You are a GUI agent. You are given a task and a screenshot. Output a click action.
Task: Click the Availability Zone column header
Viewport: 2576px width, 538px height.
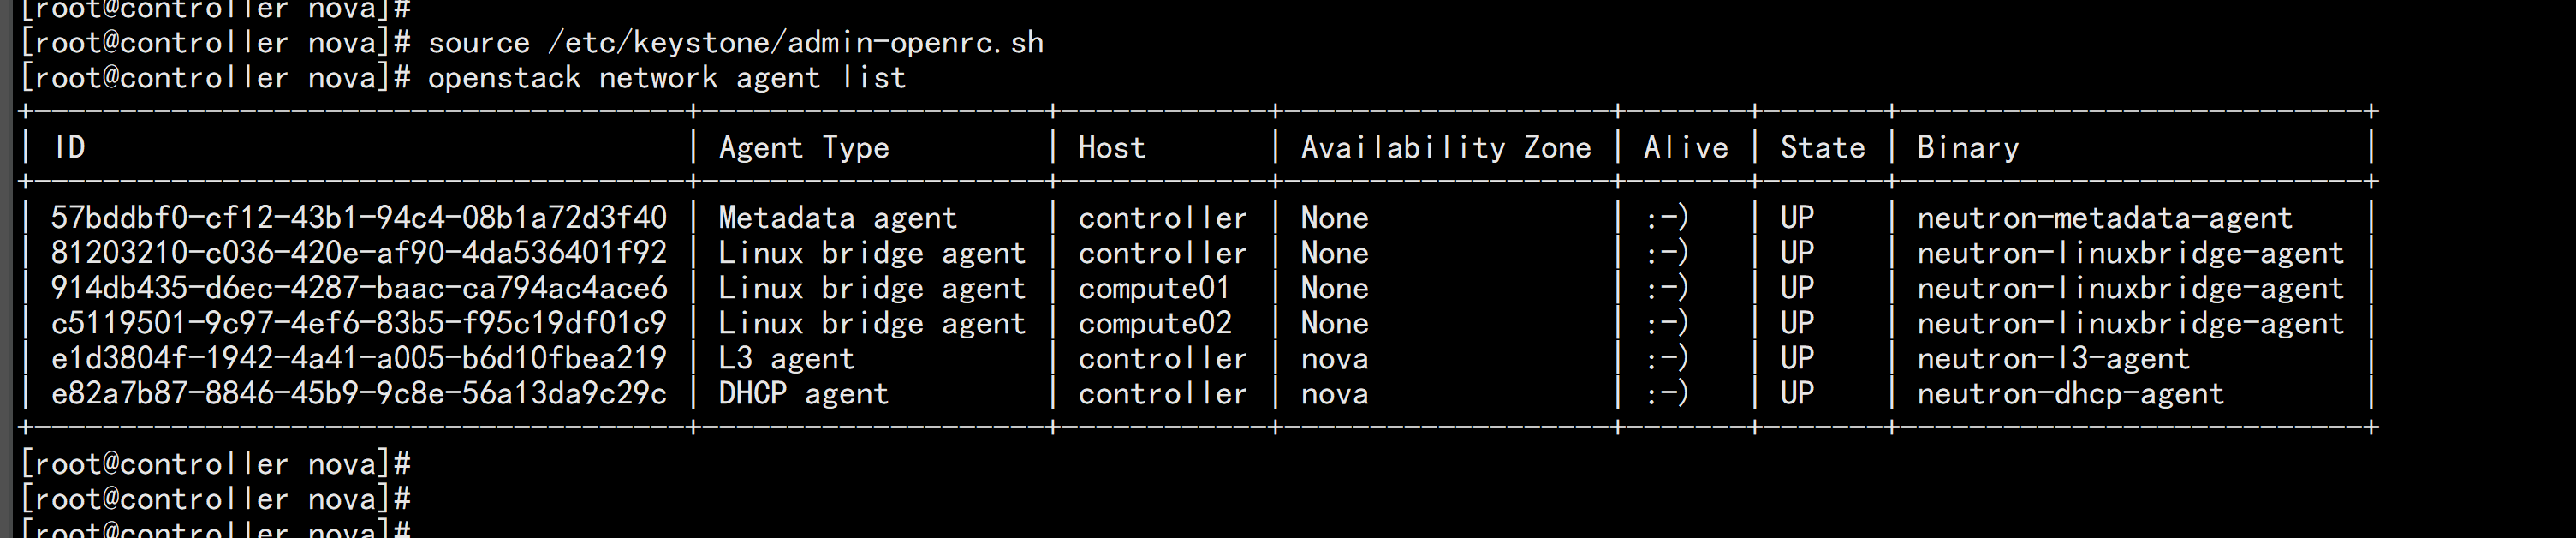1445,148
